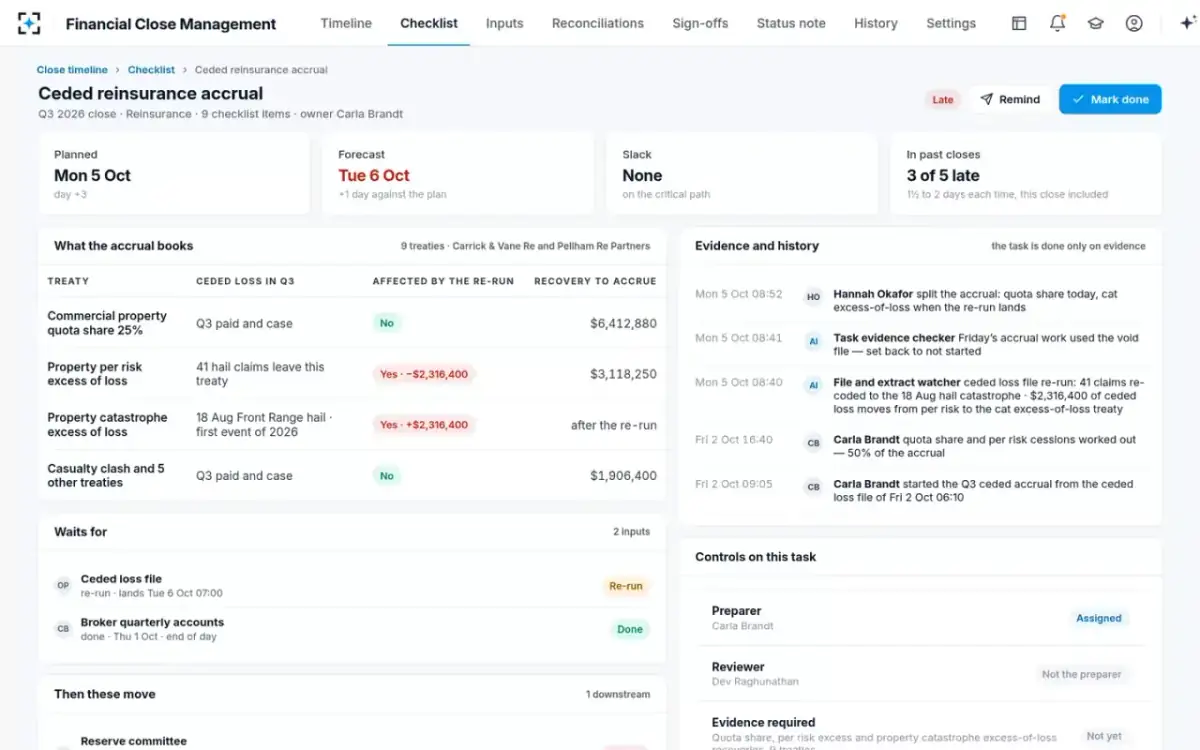Click the In past closes 3 of 5 late card

[1026, 174]
